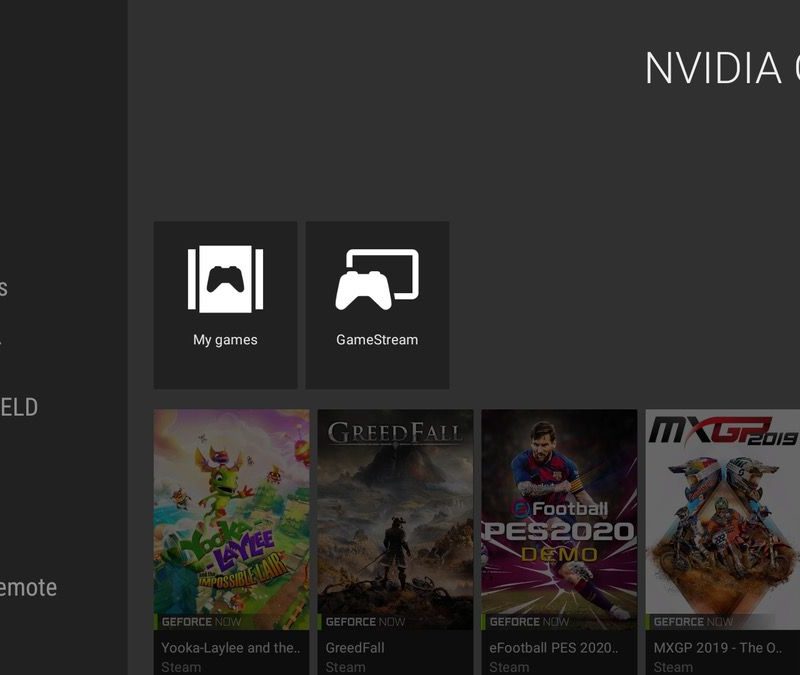Click Steam label under eFootball PES 2020
The height and width of the screenshot is (675, 800).
(x=509, y=667)
